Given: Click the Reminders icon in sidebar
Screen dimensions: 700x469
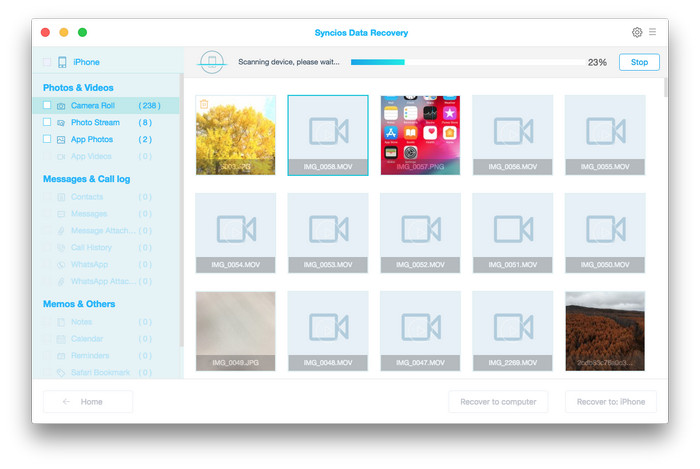Looking at the screenshot, I should 61,356.
